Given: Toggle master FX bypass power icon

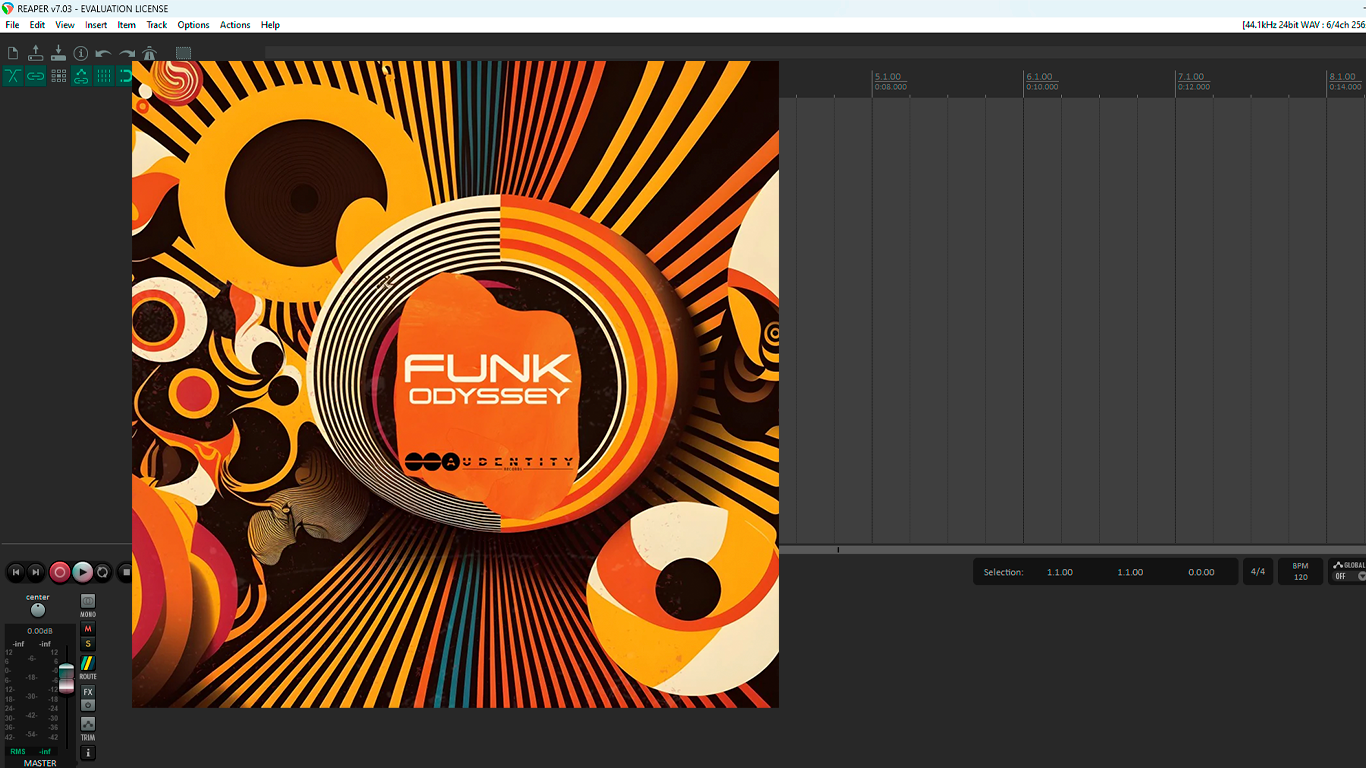Looking at the screenshot, I should pos(88,705).
